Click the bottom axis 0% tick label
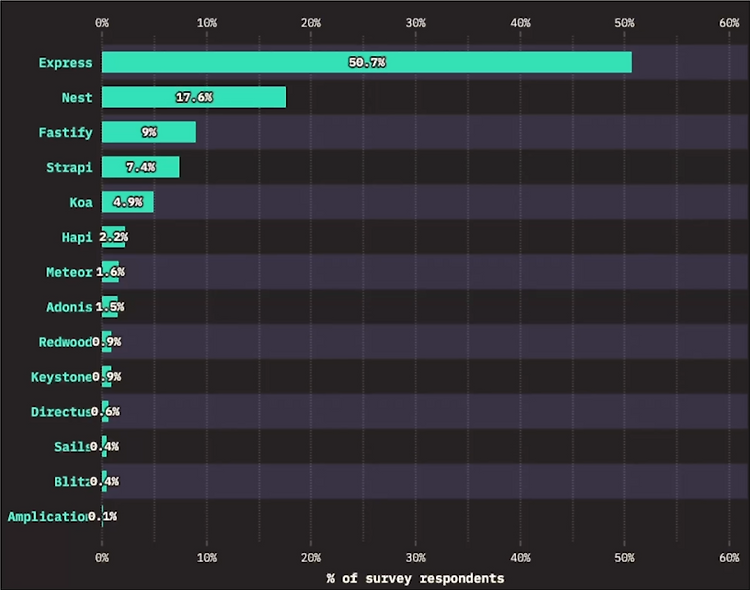Image resolution: width=750 pixels, height=590 pixels. point(102,557)
